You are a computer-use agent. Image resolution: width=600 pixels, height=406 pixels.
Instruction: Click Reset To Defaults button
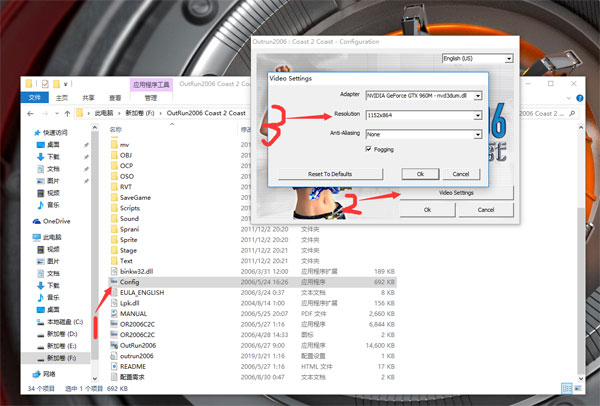(330, 174)
